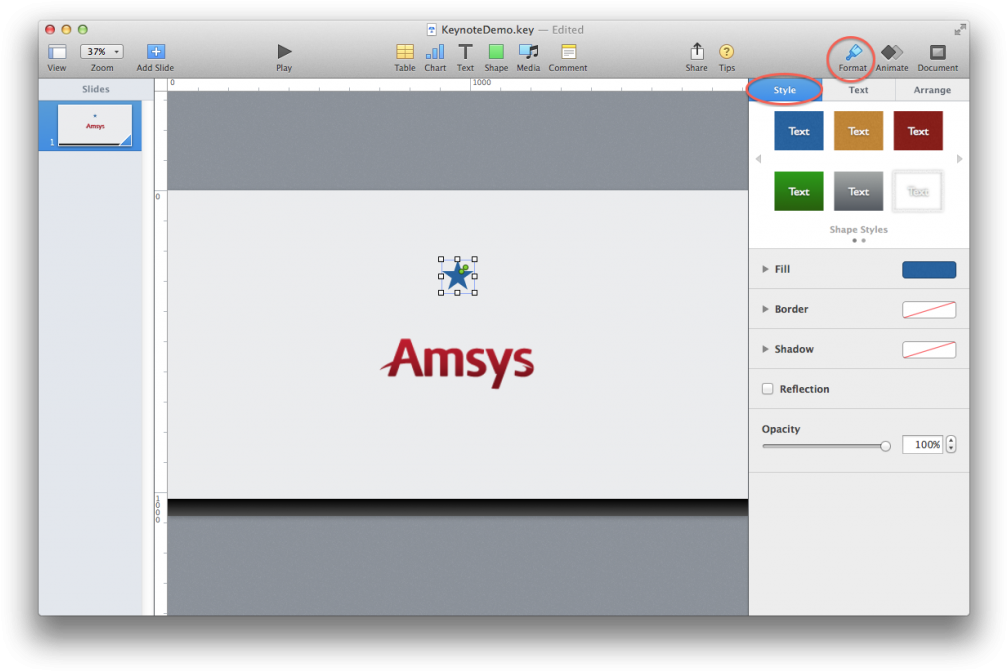Apply the green shape style
The width and height of the screenshot is (1007, 671).
(799, 191)
